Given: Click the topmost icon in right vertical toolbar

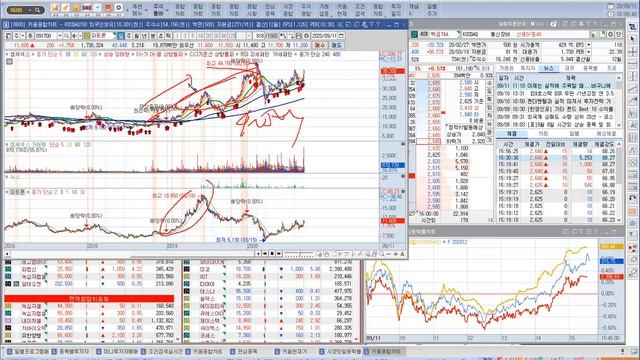Looking at the screenshot, I should [632, 27].
